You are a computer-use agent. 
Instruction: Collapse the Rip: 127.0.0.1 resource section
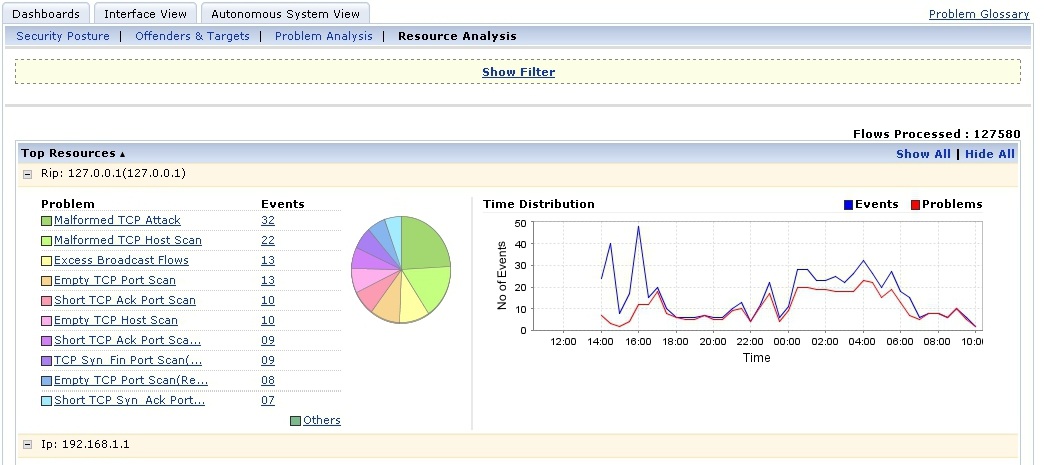28,174
